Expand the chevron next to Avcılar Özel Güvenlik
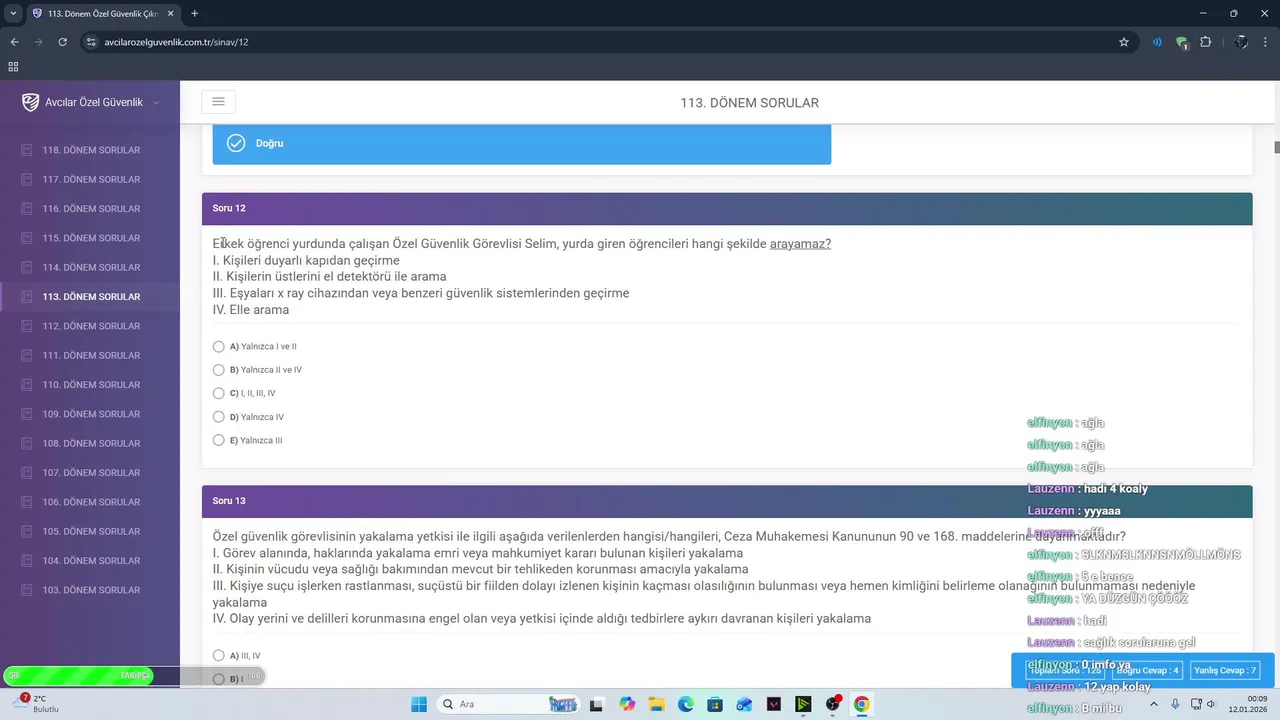The width and height of the screenshot is (1280, 720). pos(156,103)
